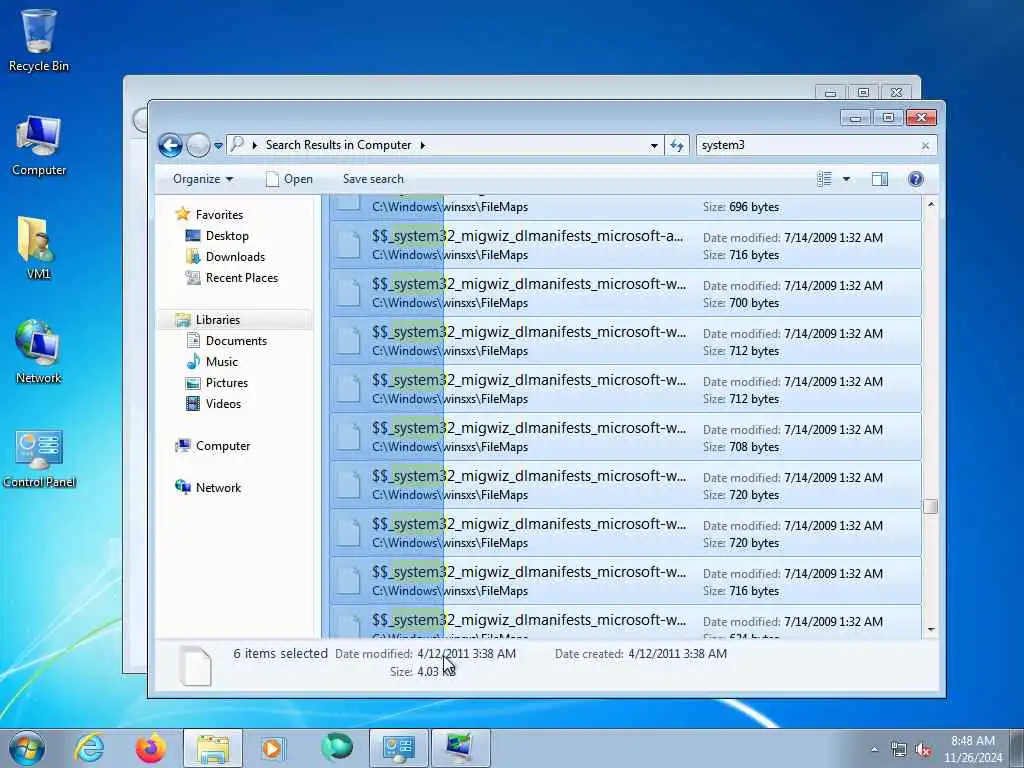Click the Open toolbar button
The width and height of the screenshot is (1024, 768).
click(289, 179)
